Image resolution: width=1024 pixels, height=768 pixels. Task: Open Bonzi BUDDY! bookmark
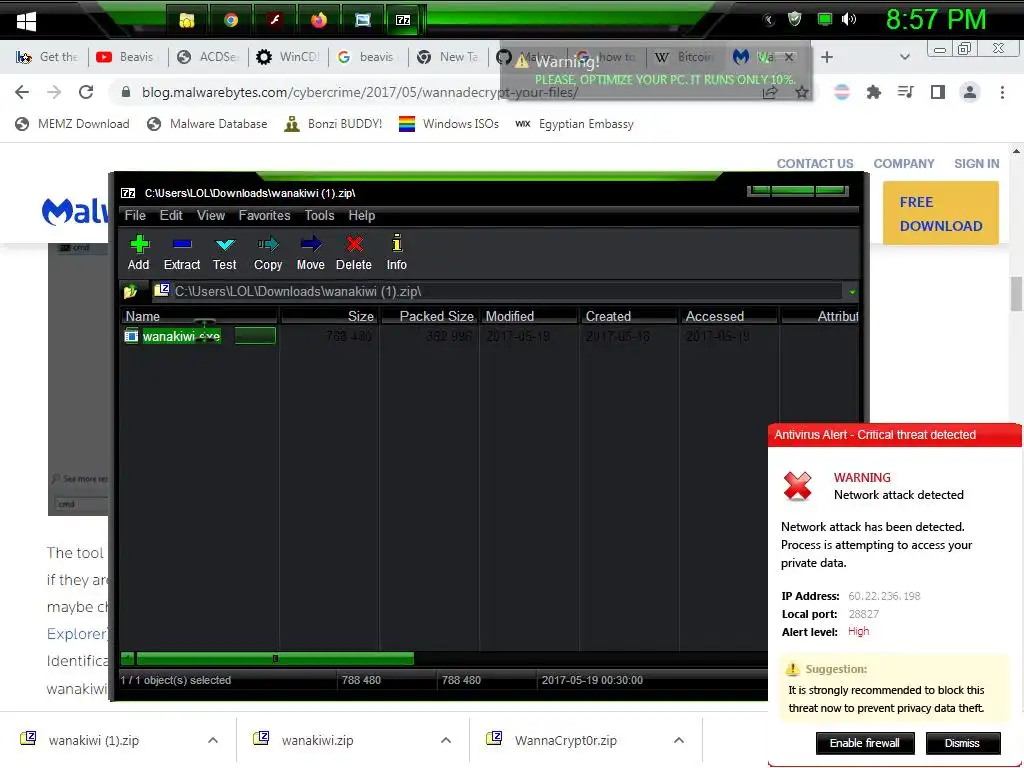tap(333, 124)
